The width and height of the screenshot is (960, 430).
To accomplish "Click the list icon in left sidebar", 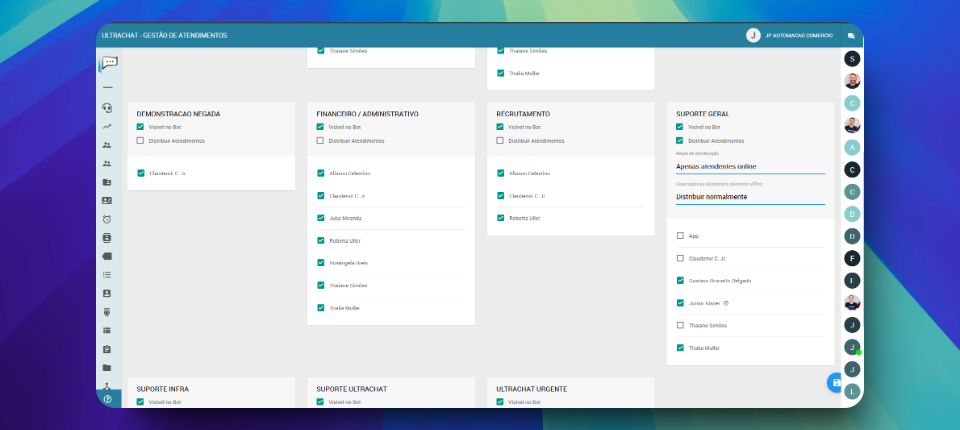I will (107, 274).
